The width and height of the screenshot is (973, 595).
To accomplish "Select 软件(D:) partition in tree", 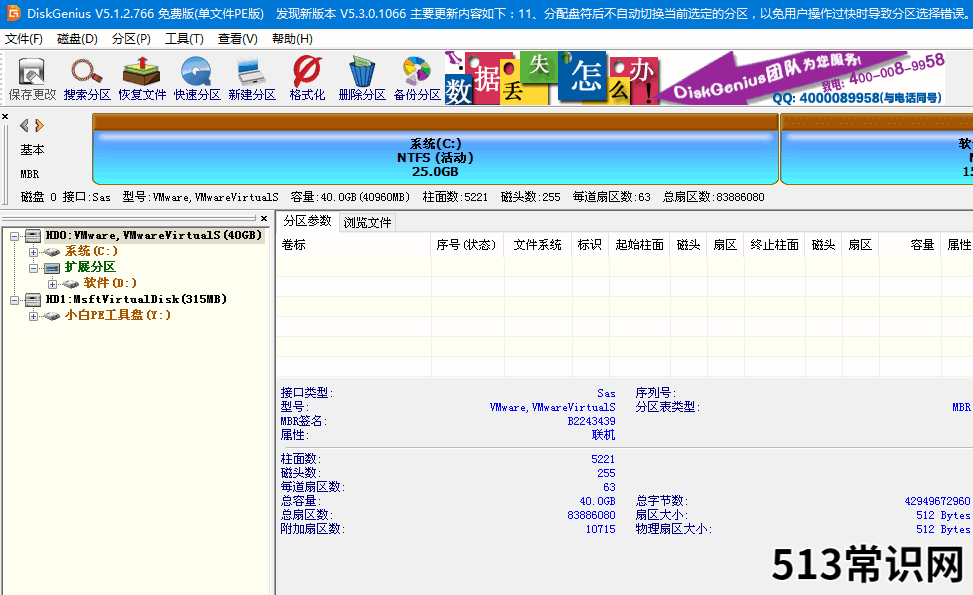I will tap(110, 284).
